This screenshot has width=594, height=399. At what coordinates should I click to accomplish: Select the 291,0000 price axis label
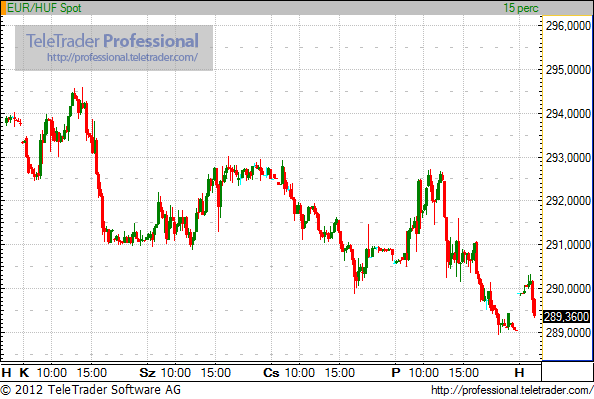pyautogui.click(x=568, y=245)
